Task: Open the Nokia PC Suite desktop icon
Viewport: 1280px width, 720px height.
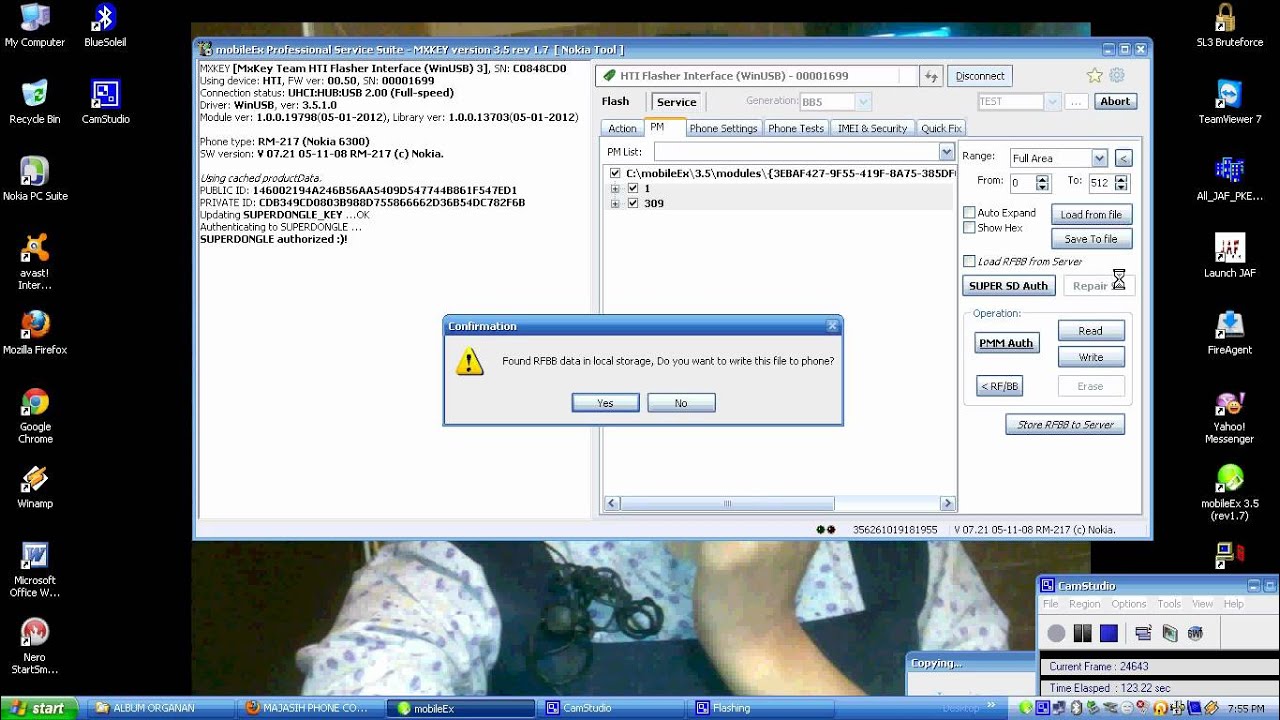Action: tap(35, 180)
